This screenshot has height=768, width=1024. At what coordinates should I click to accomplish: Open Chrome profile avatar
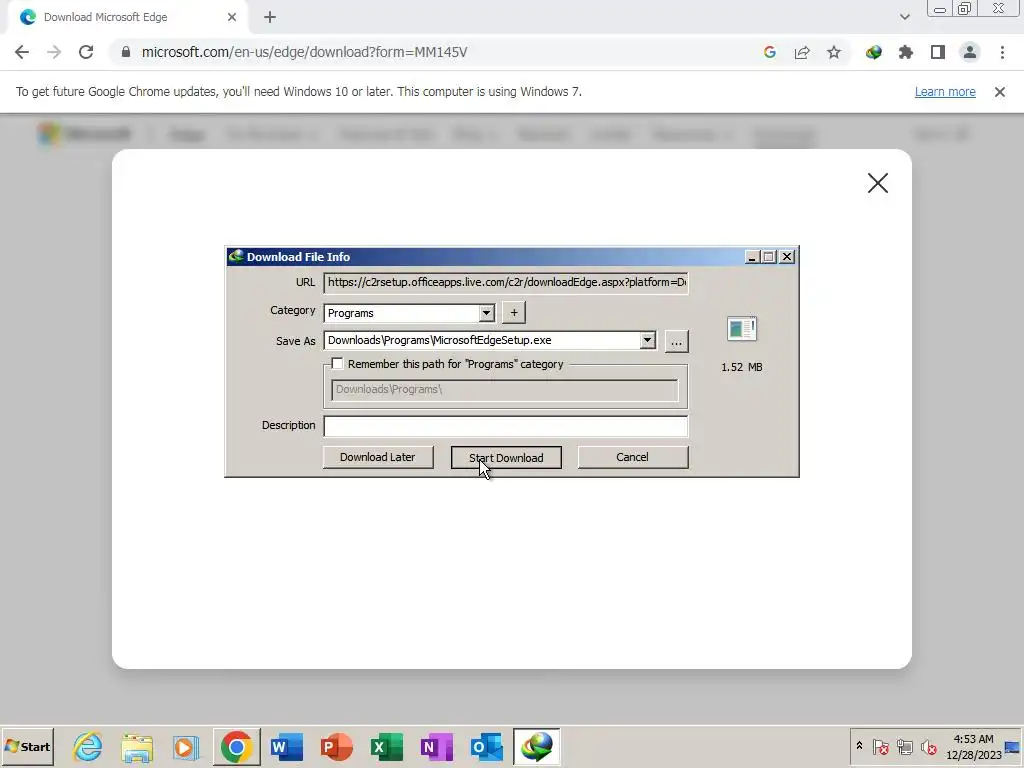point(970,52)
